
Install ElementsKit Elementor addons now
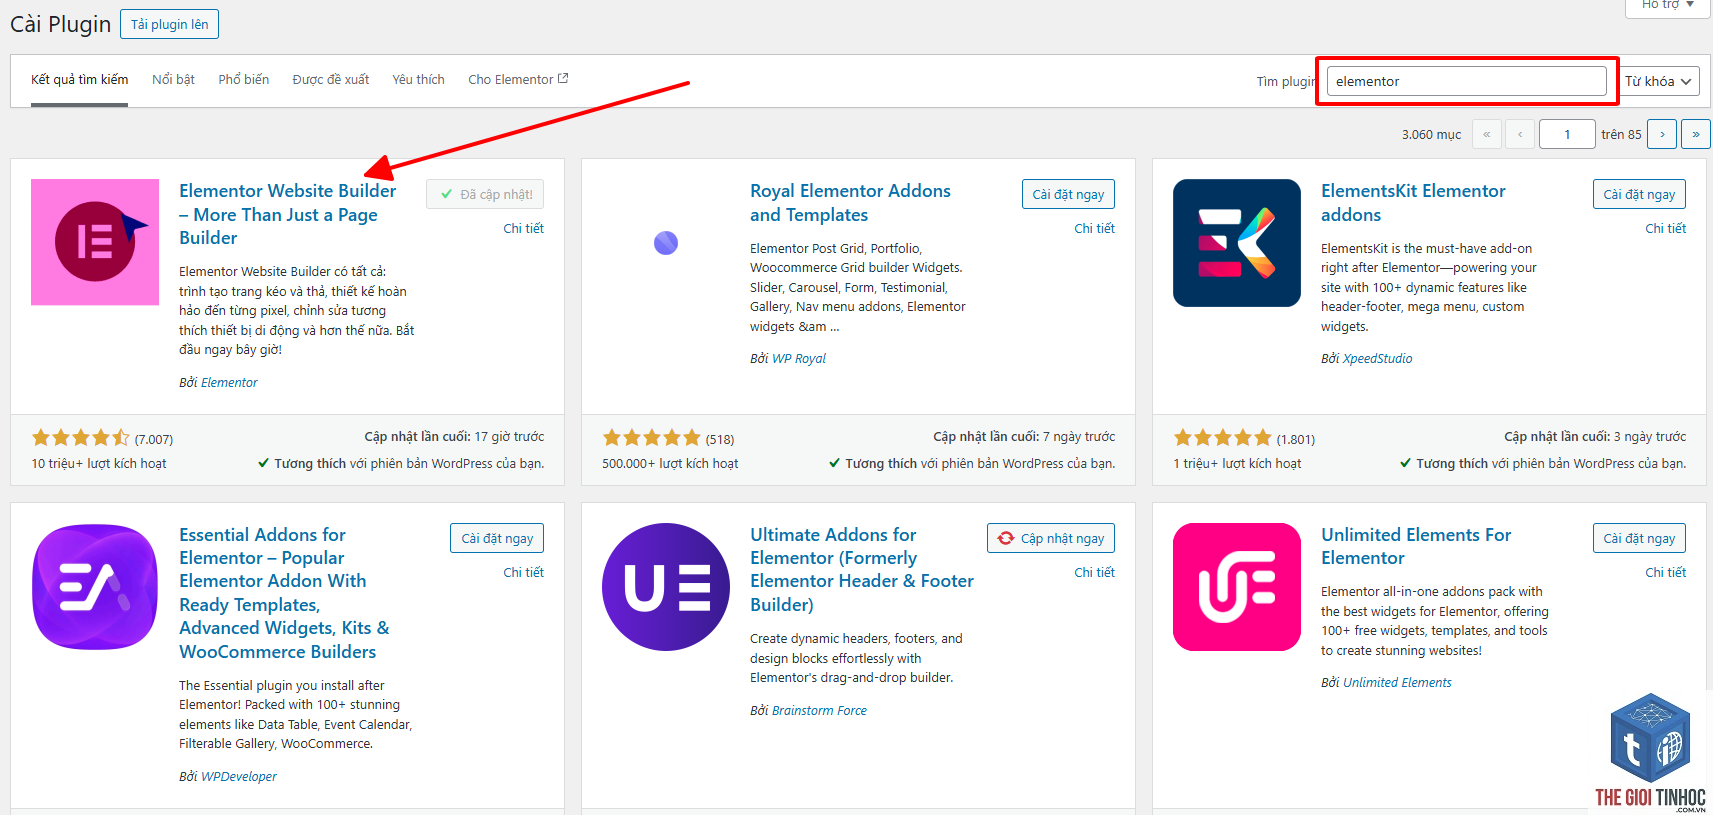[1639, 194]
